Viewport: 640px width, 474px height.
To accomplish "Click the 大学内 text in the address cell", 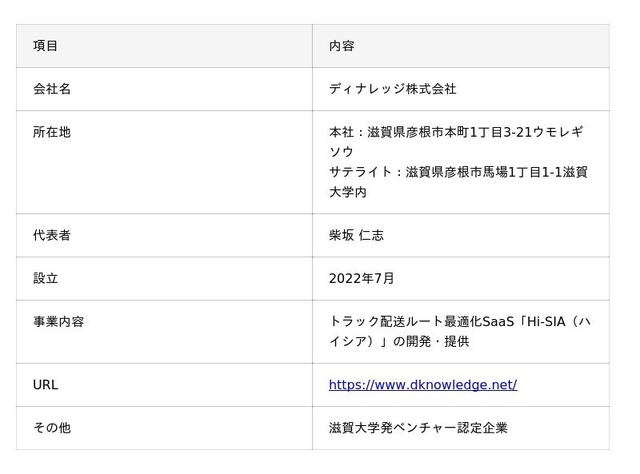I will pyautogui.click(x=348, y=192).
